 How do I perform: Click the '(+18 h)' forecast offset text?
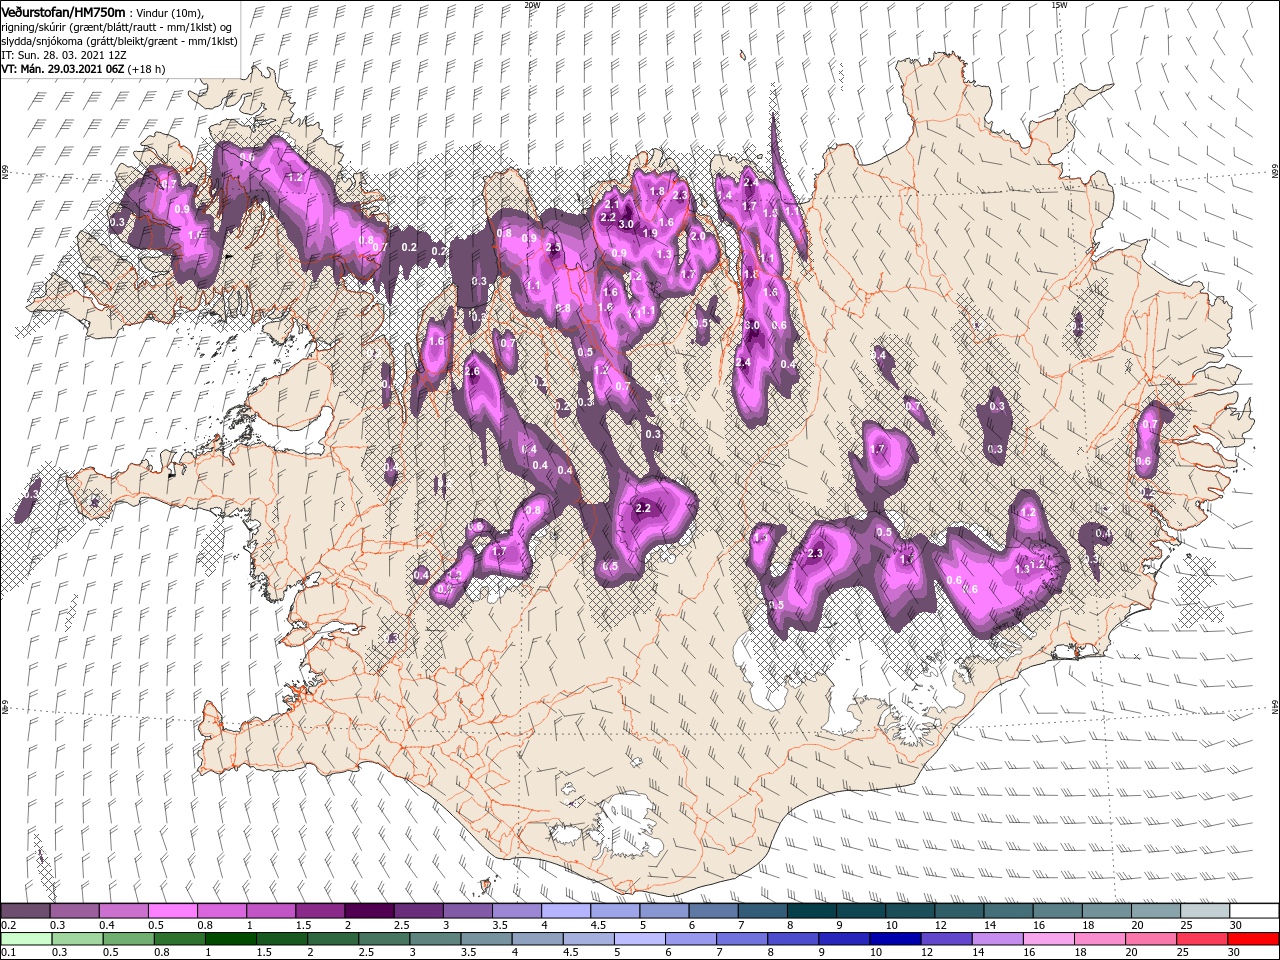coord(145,69)
